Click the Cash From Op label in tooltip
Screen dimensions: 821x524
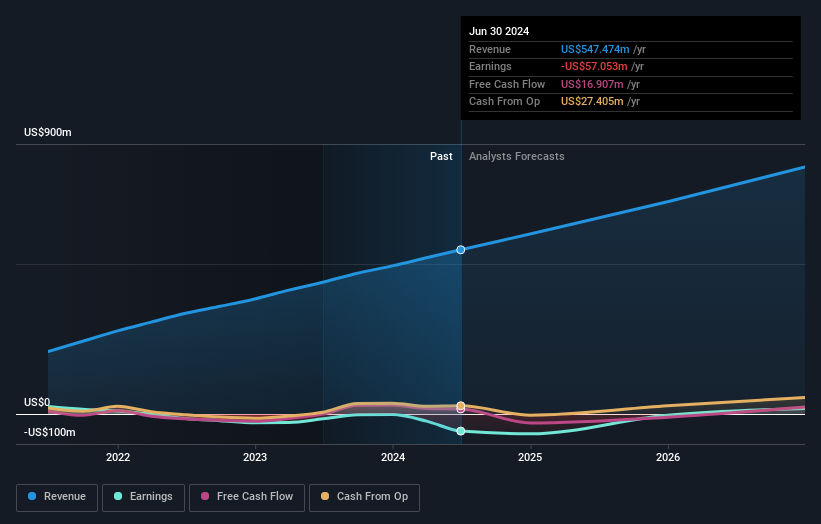(x=504, y=102)
